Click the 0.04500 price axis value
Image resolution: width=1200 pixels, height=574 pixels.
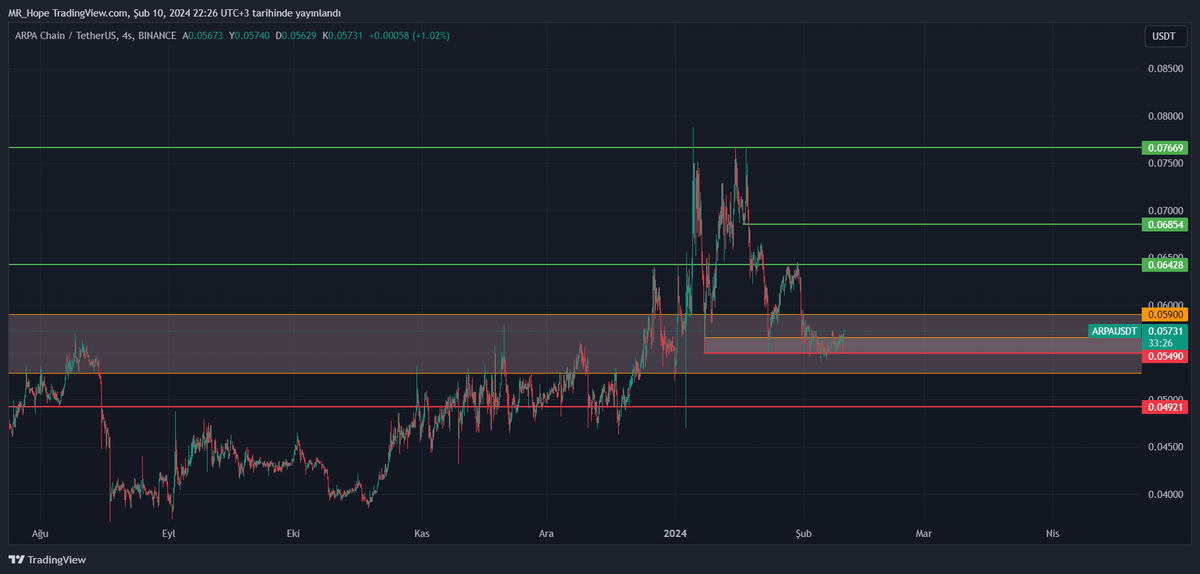point(1166,447)
